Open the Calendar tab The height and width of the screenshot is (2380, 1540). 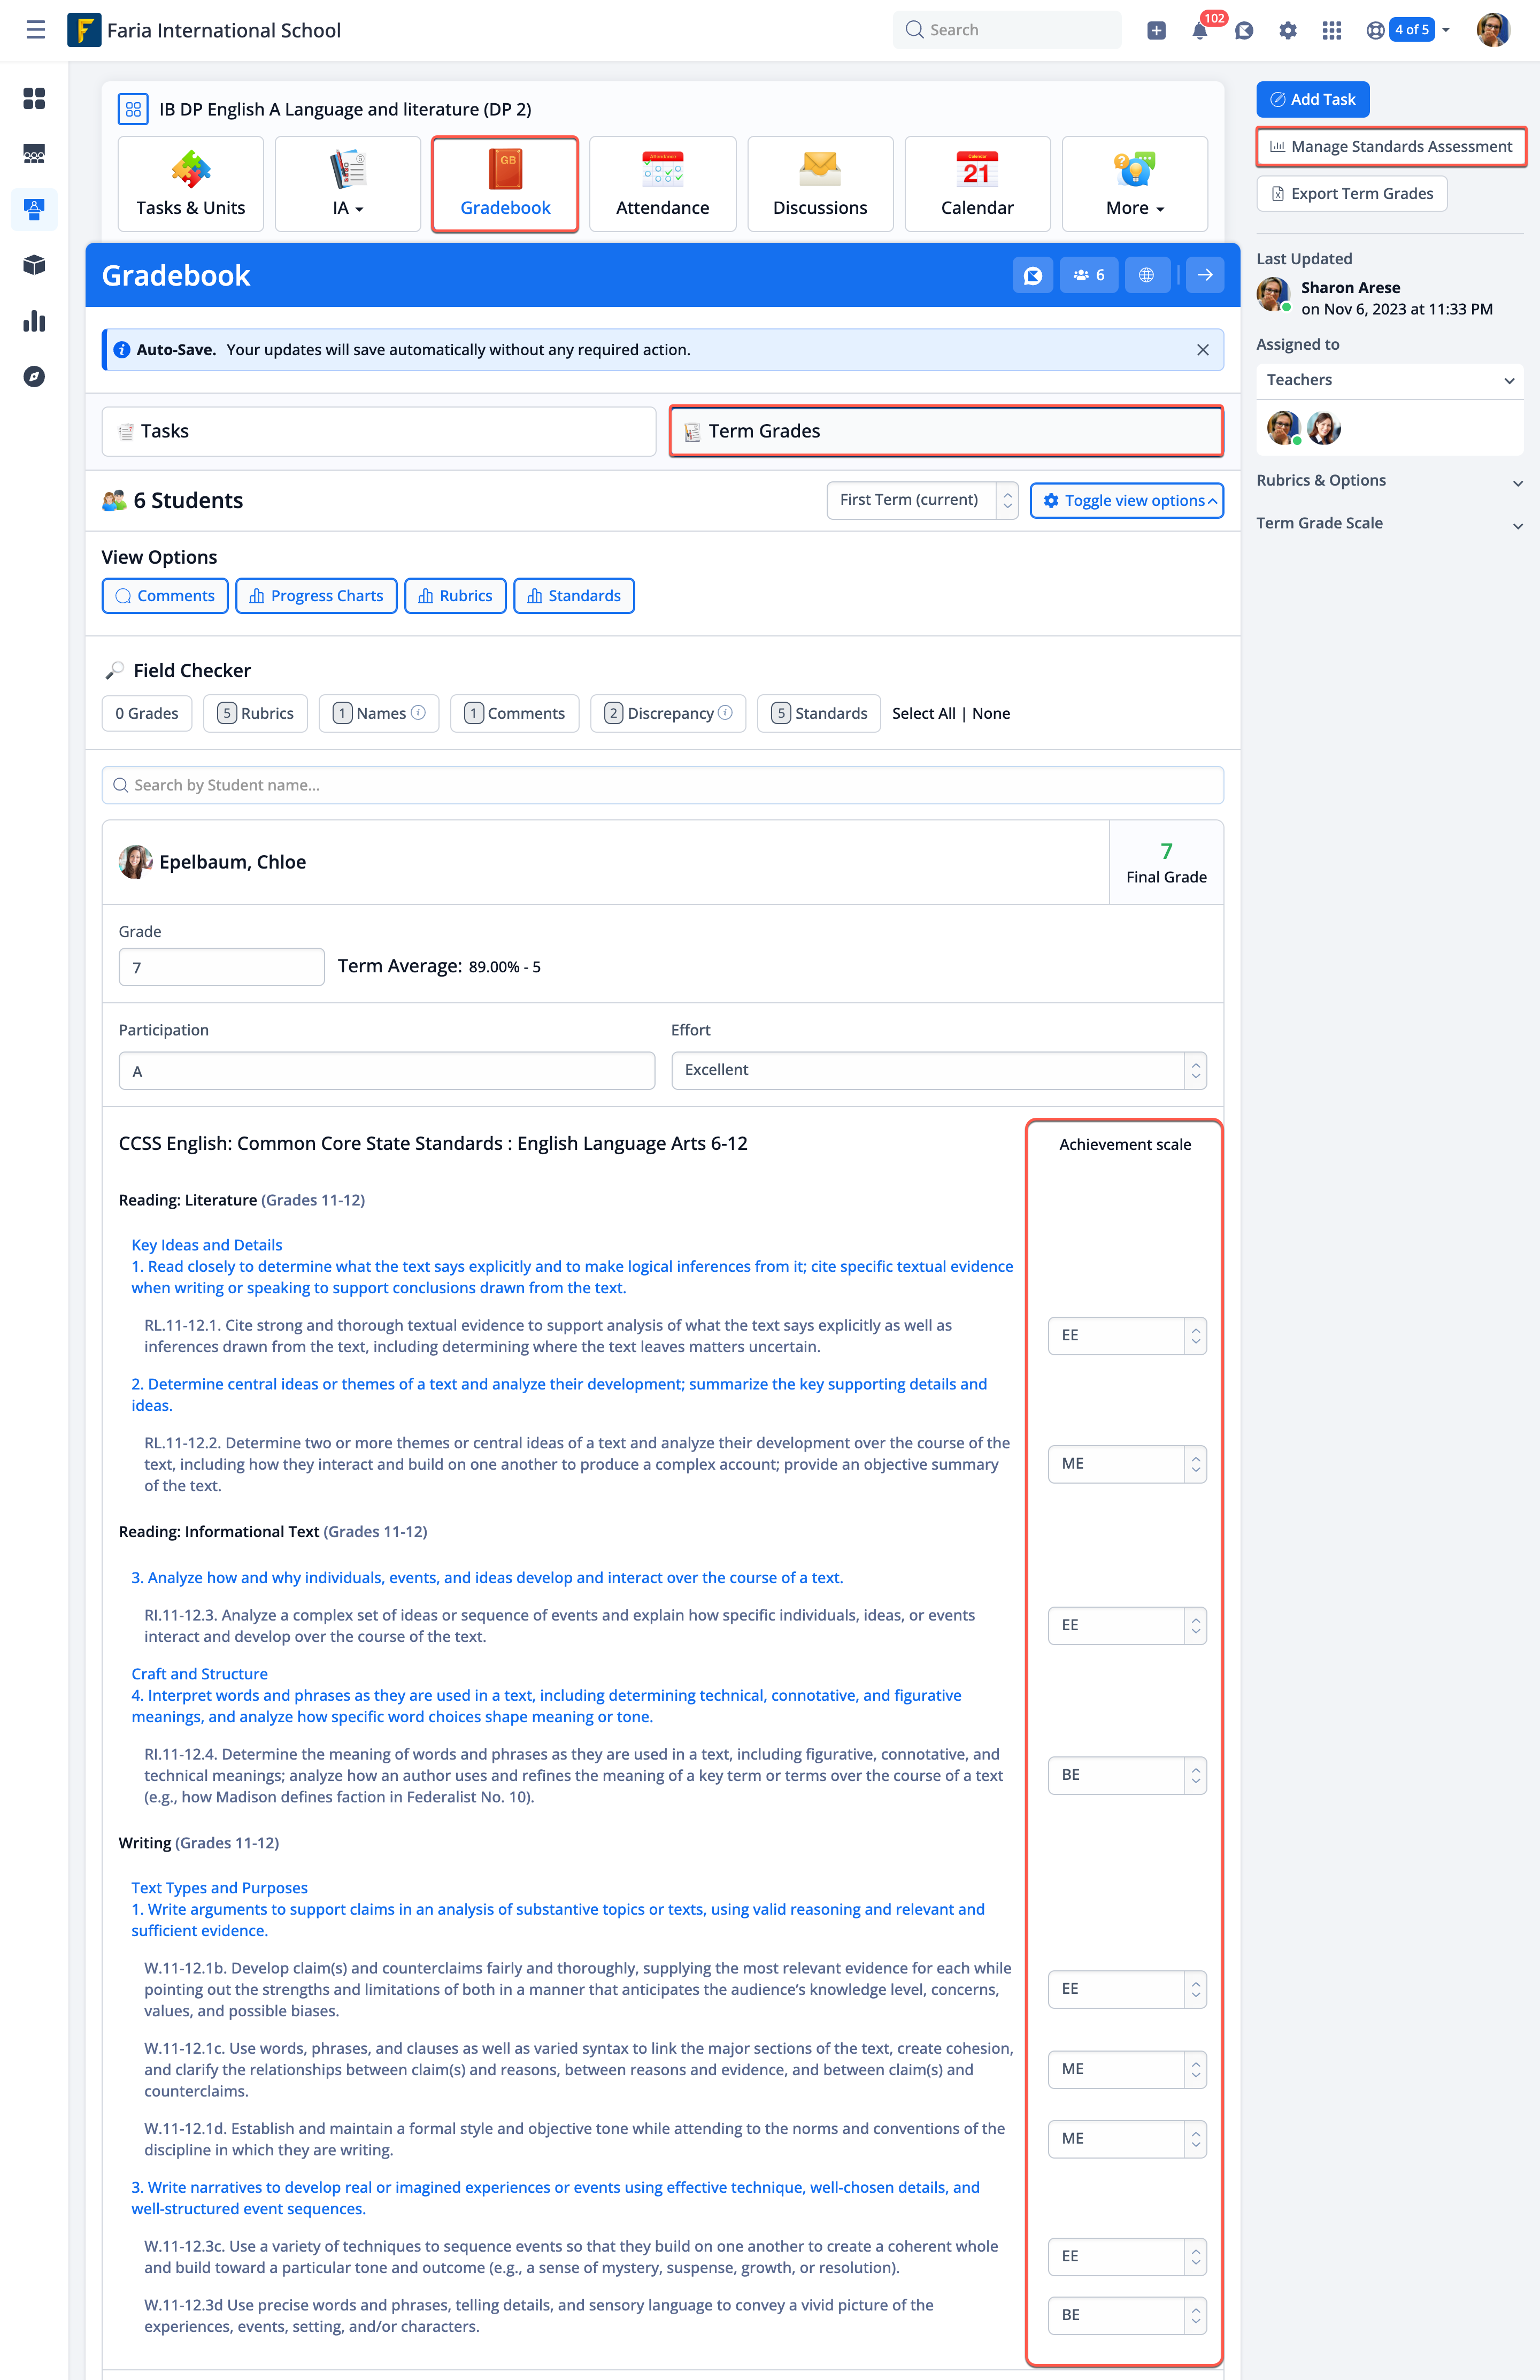[x=976, y=184]
